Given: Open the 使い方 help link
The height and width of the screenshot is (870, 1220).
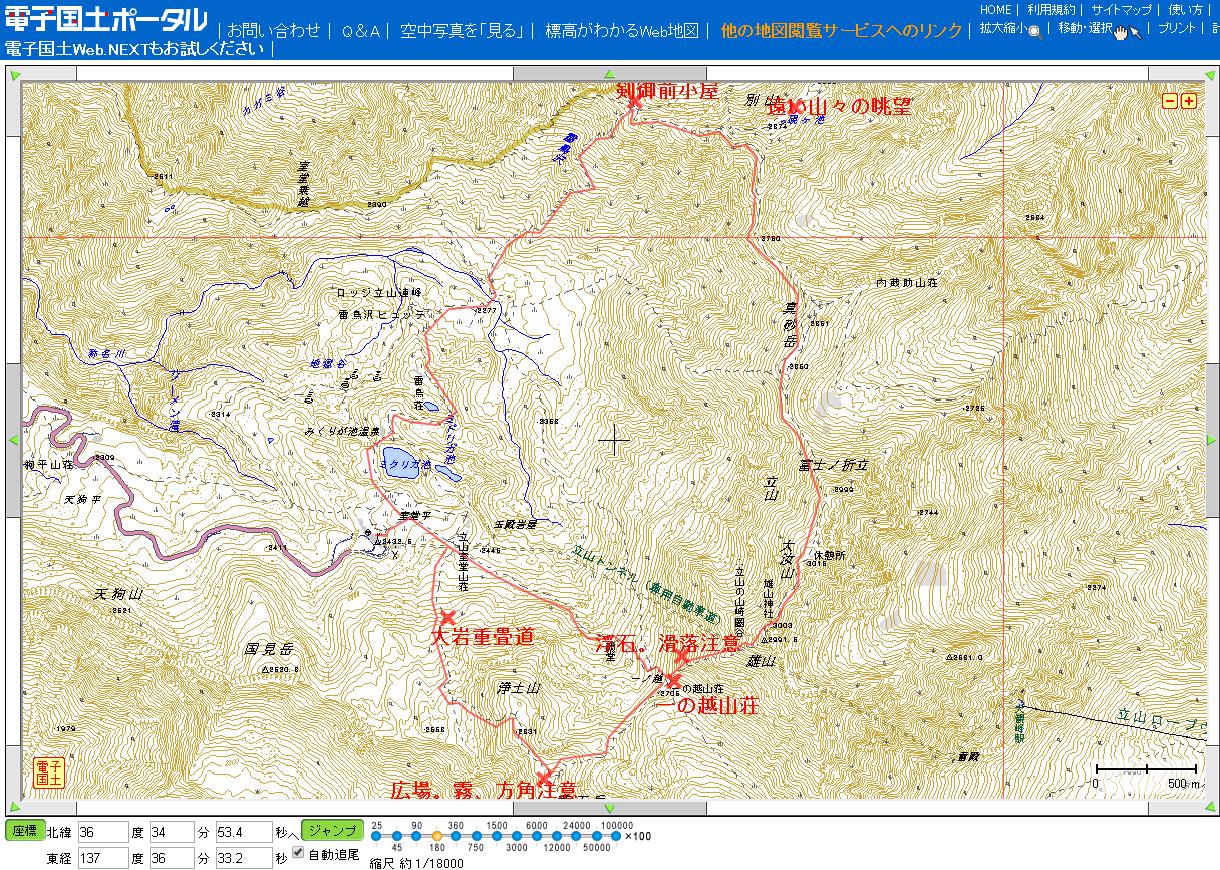Looking at the screenshot, I should pyautogui.click(x=1185, y=10).
